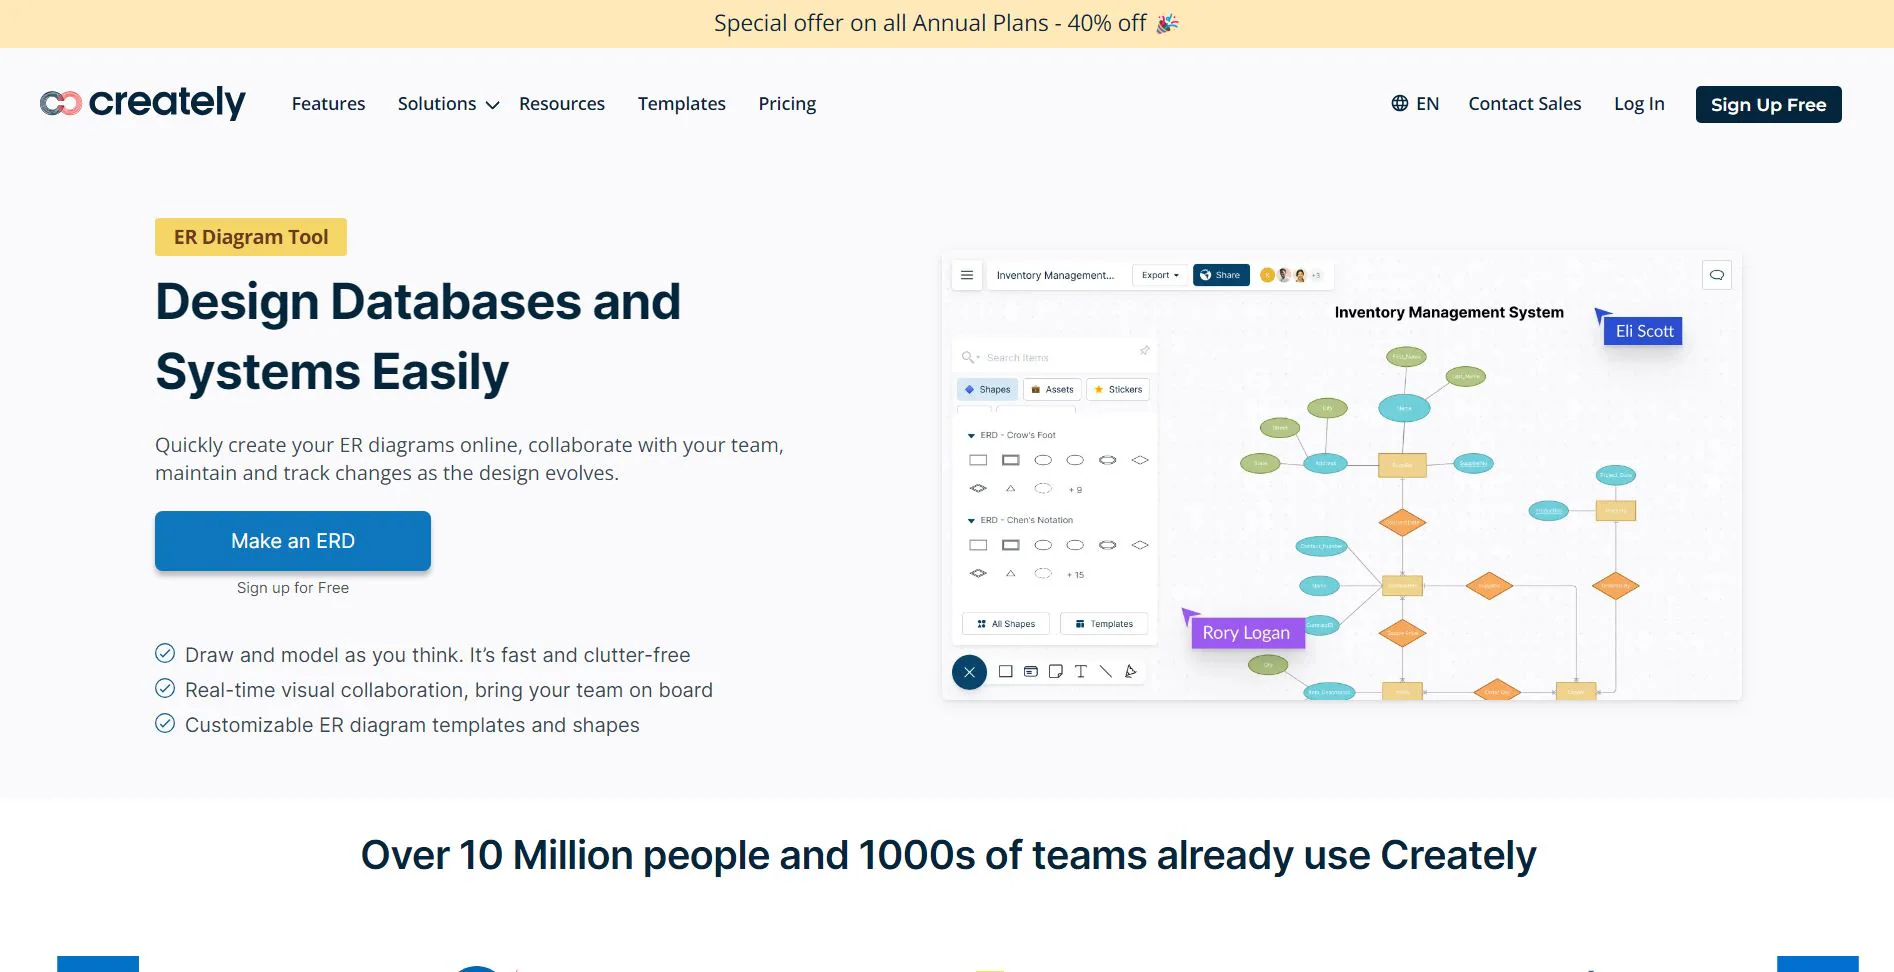Image resolution: width=1894 pixels, height=972 pixels.
Task: Click the blue close X circle button
Action: (969, 672)
